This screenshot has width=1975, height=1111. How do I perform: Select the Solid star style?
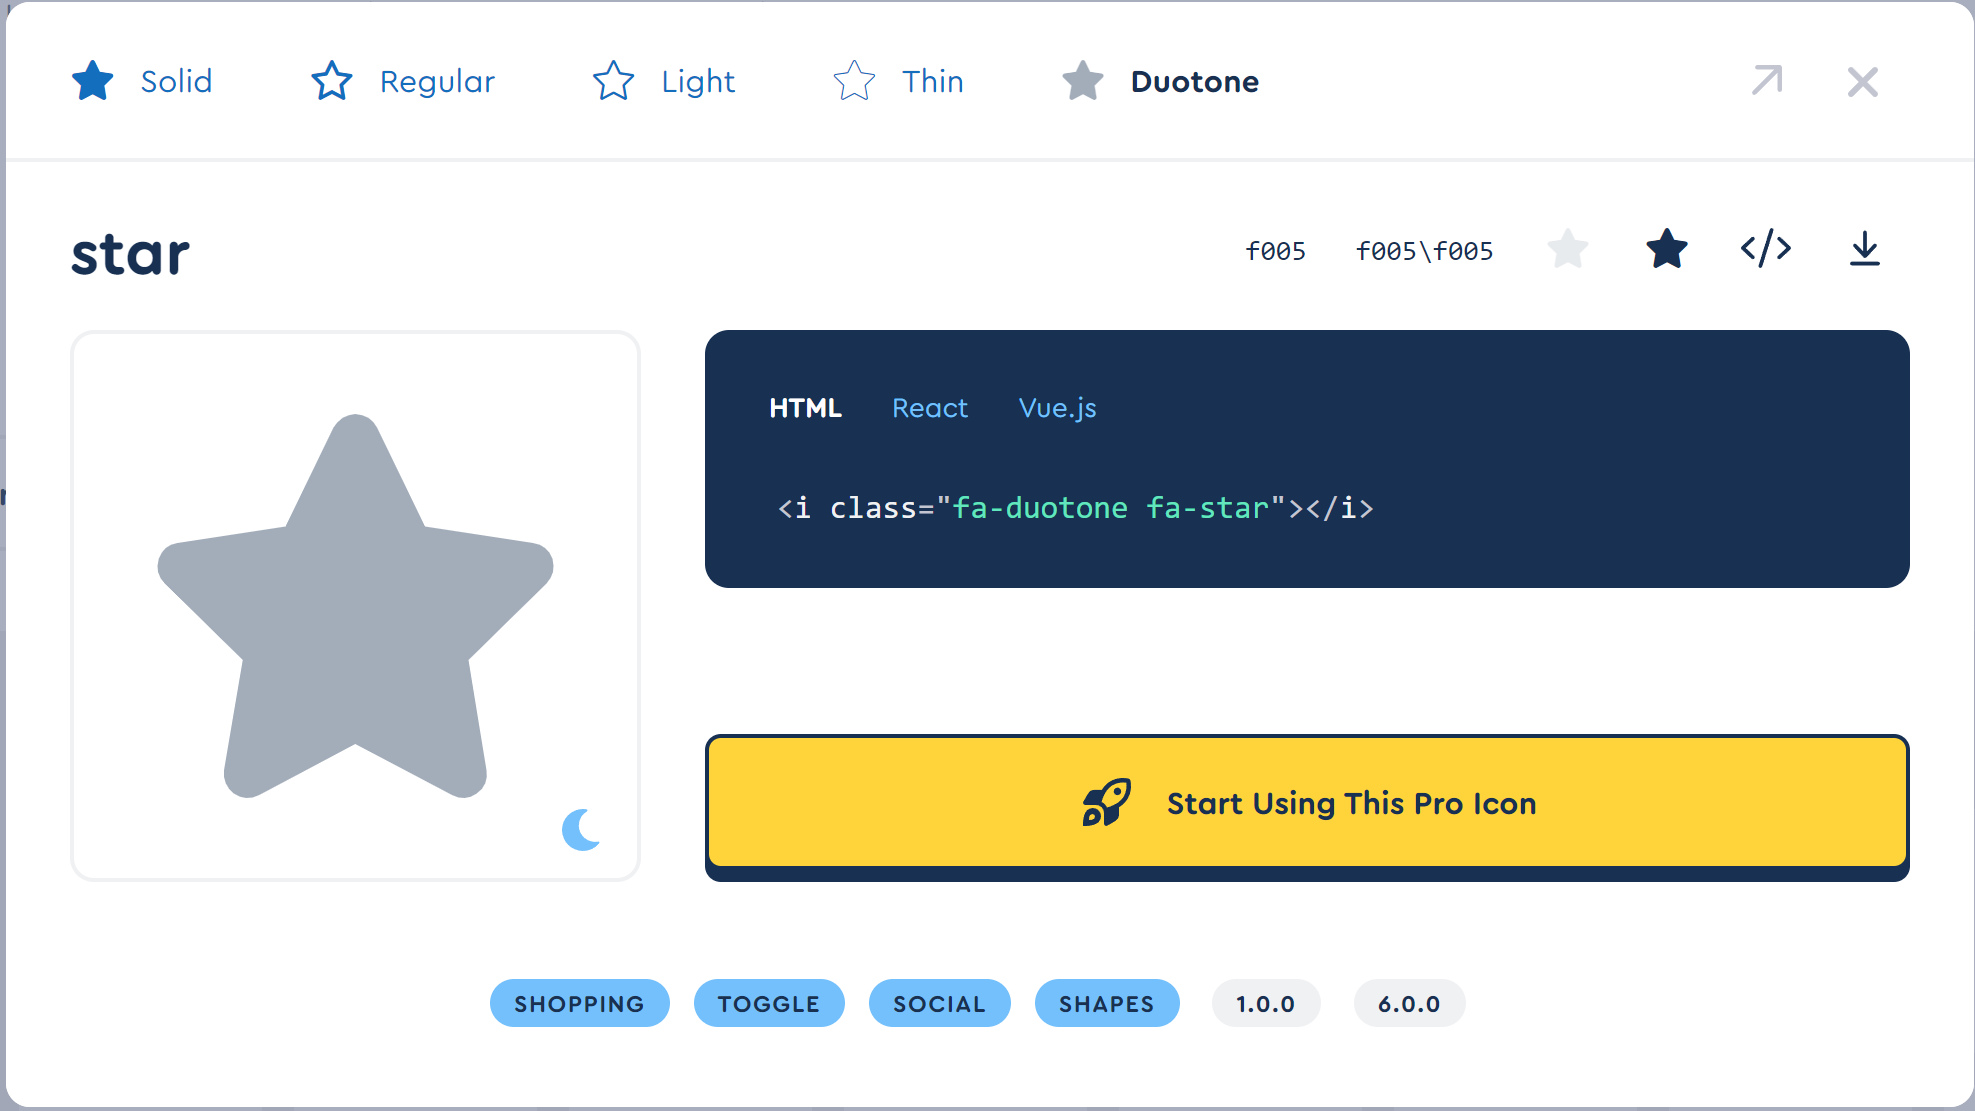coord(143,81)
